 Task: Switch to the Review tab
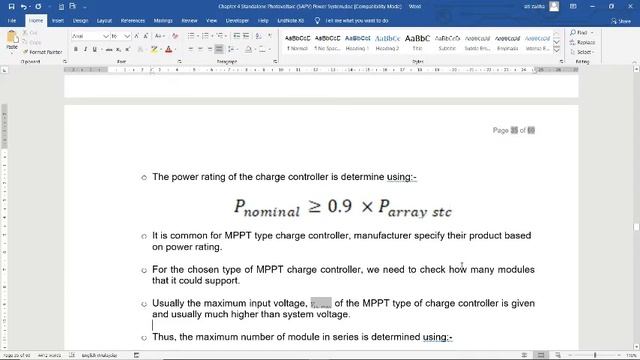189,20
